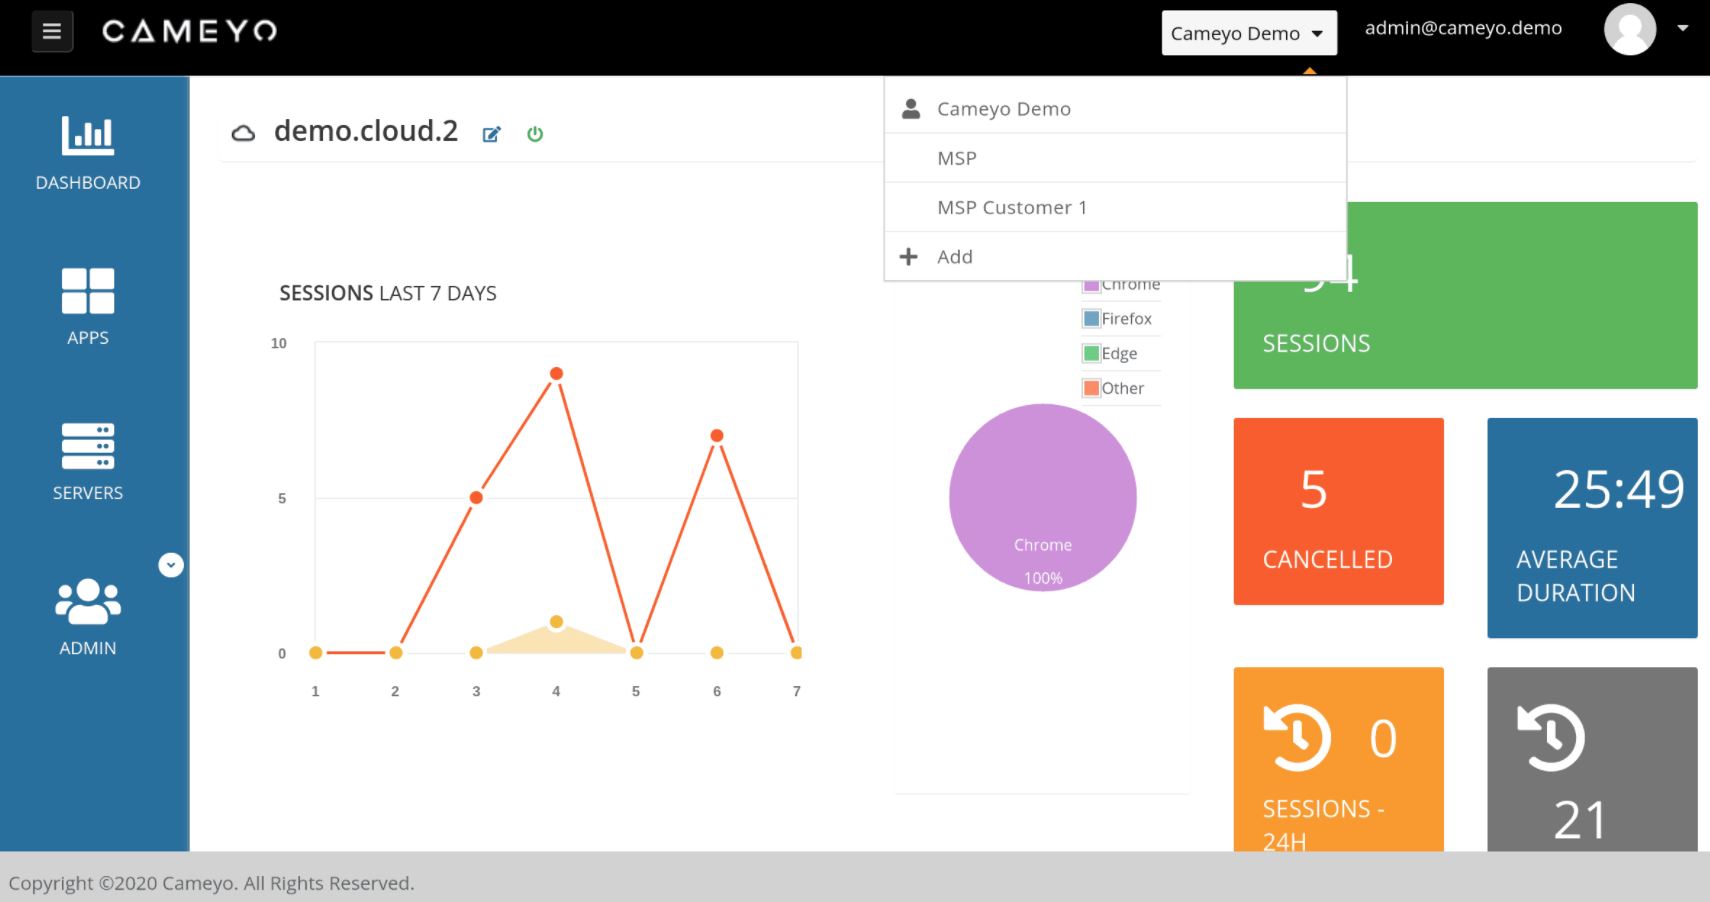Open the hamburger menu
This screenshot has height=902, width=1710.
pyautogui.click(x=52, y=32)
